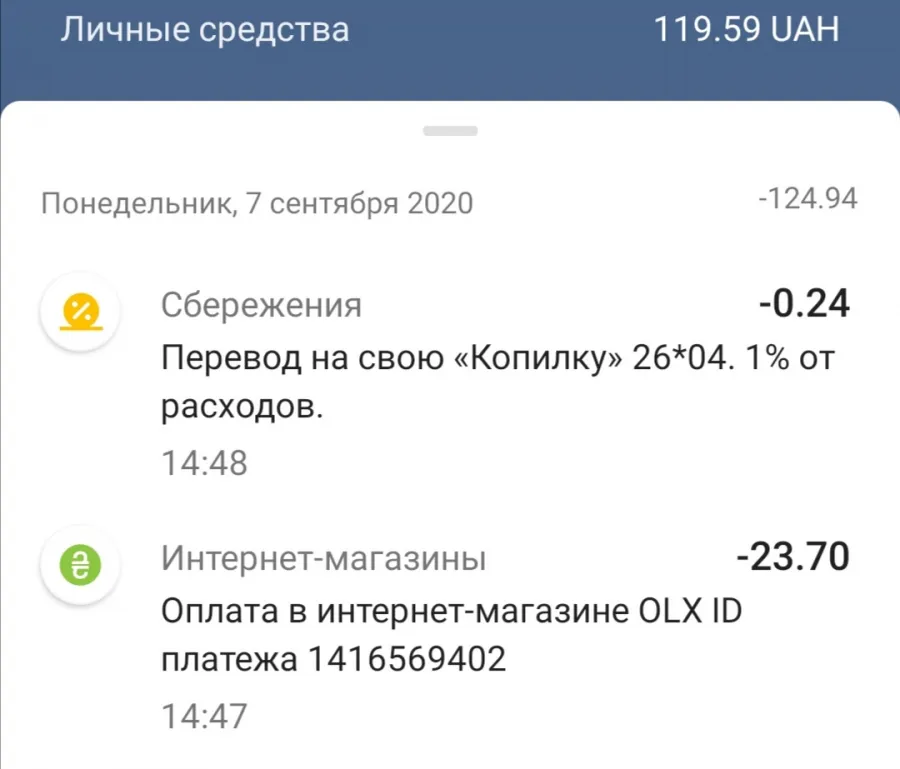Open the Интернет-магазины transaction category label
The image size is (900, 769).
click(x=323, y=558)
